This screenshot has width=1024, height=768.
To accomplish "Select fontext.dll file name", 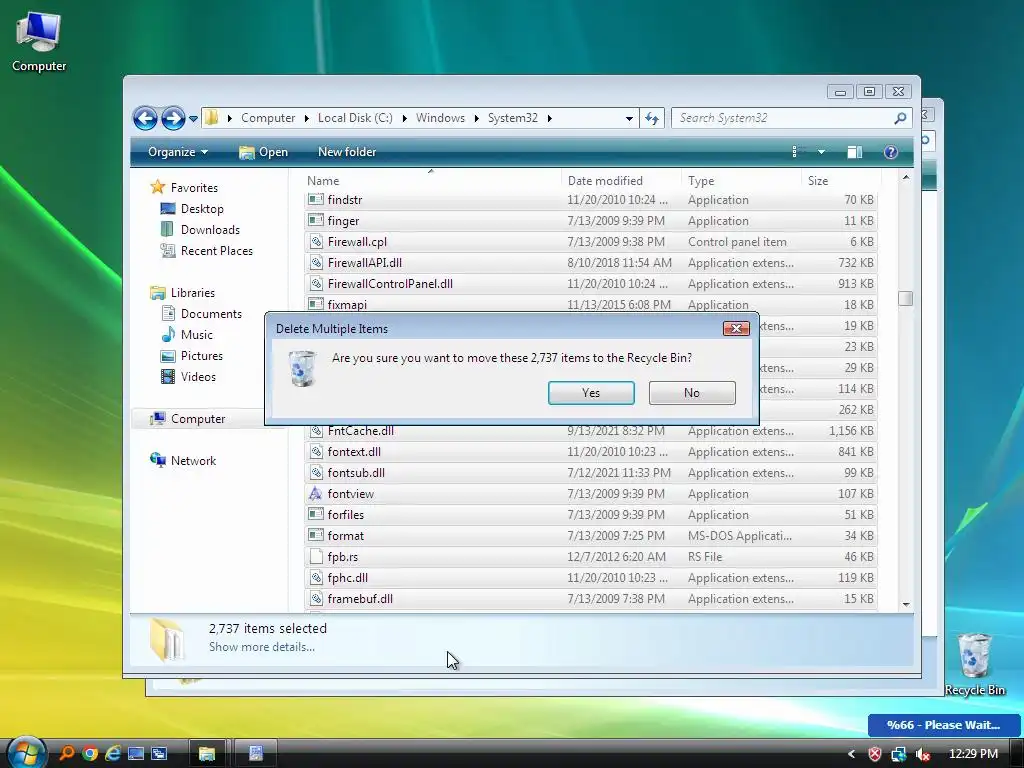I will [x=354, y=452].
